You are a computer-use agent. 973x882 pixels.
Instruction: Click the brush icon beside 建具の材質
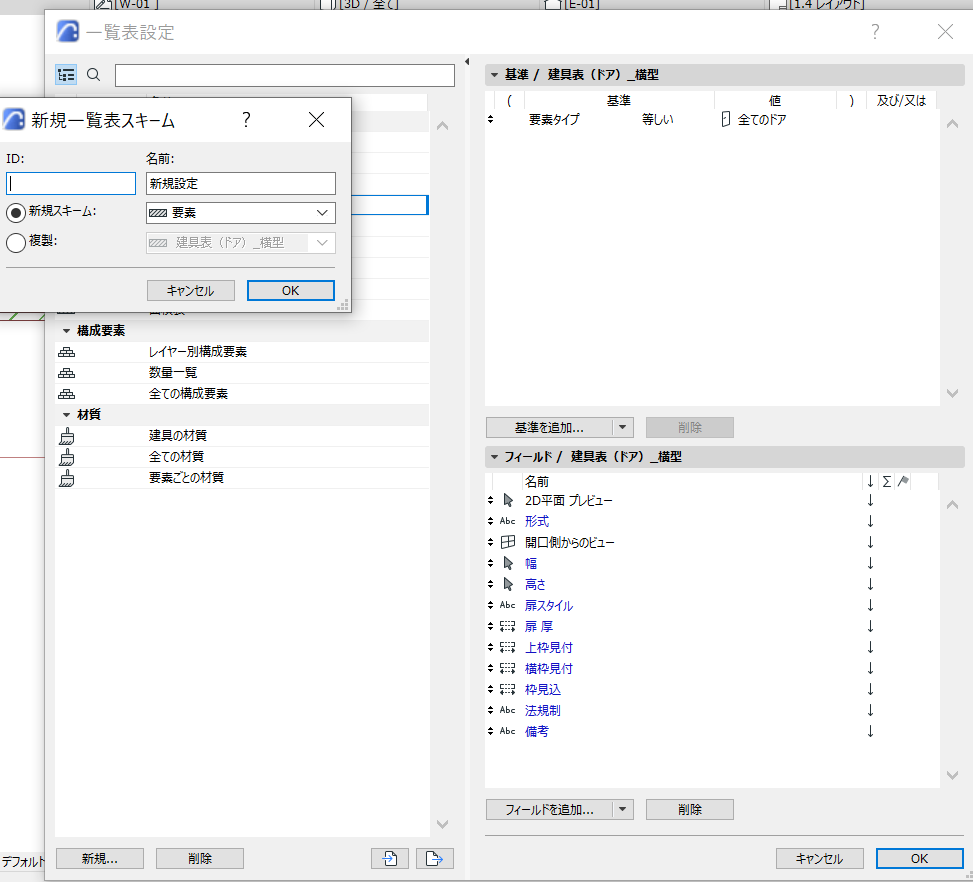pyautogui.click(x=66, y=436)
